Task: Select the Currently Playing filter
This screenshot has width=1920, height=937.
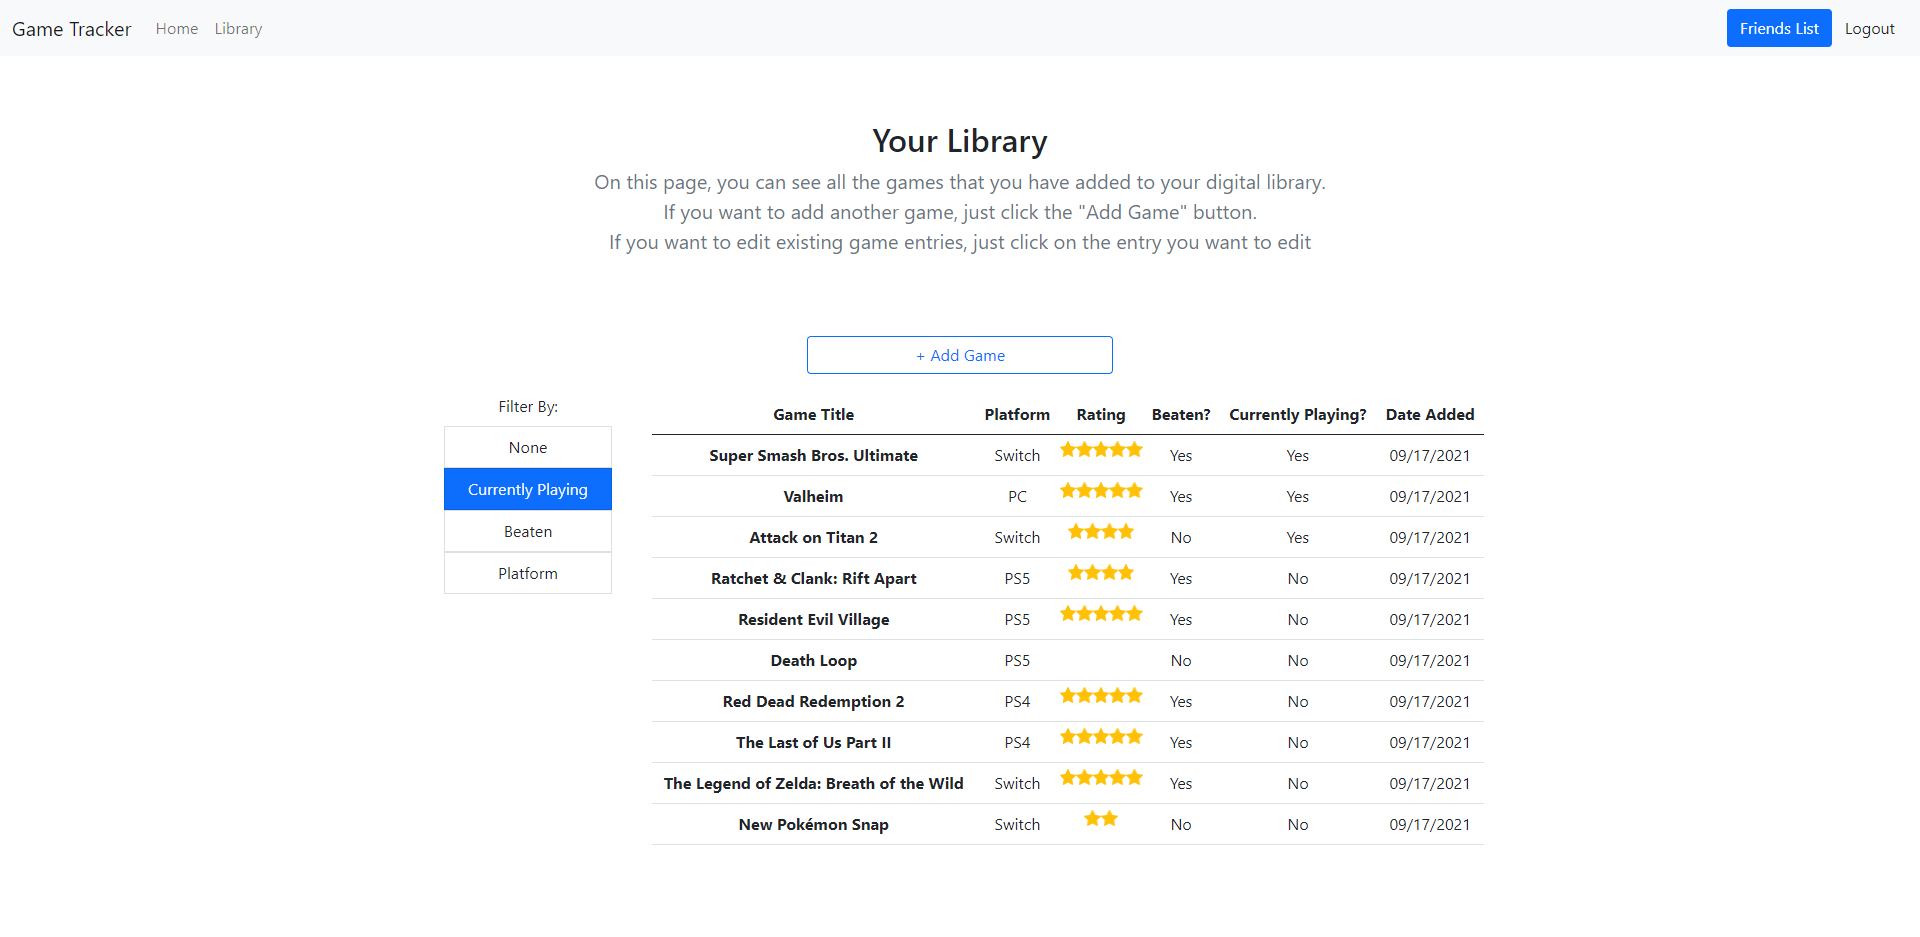Action: click(528, 490)
